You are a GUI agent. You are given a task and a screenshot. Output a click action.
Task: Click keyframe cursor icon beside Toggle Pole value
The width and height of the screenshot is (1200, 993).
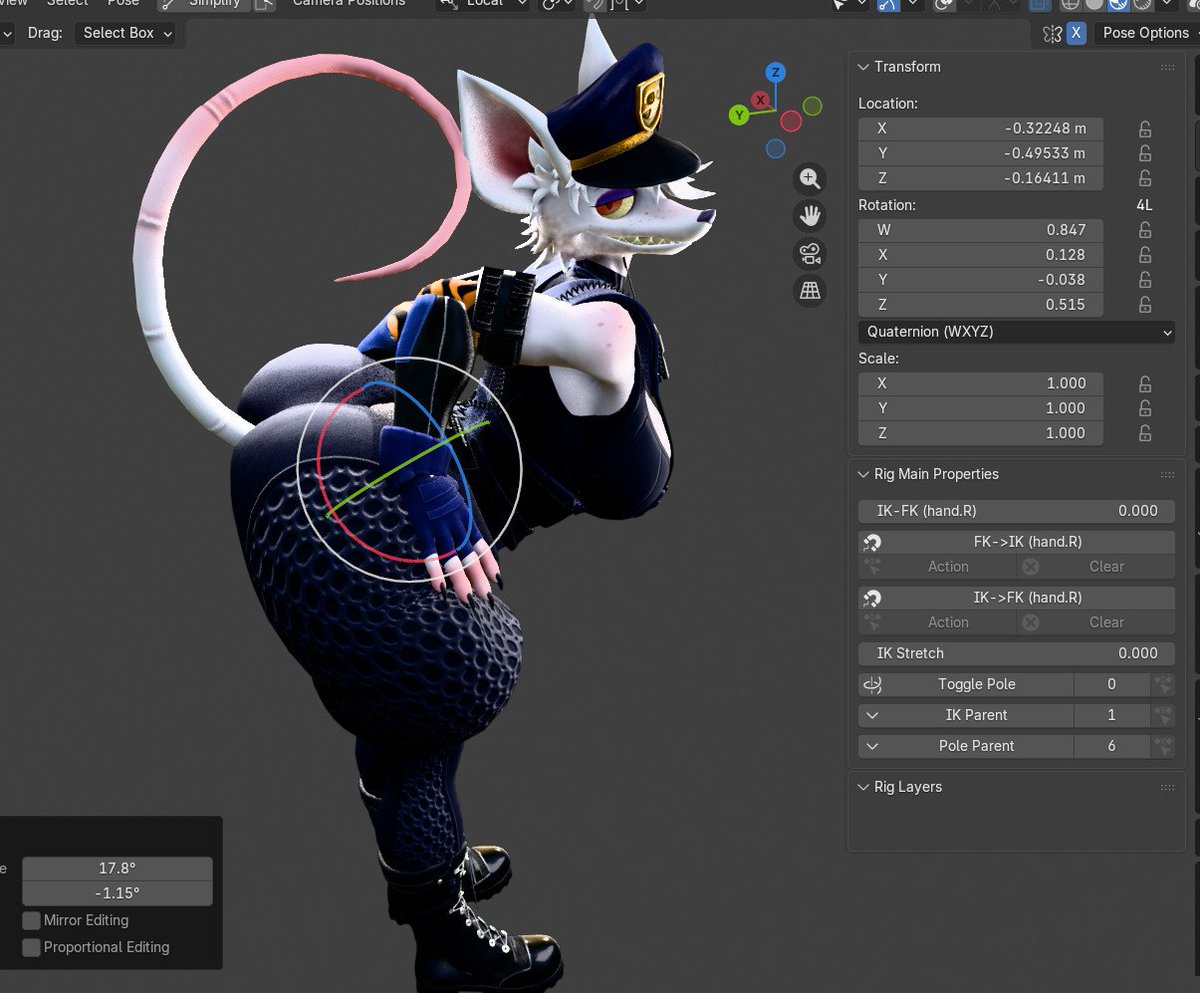pyautogui.click(x=1162, y=685)
